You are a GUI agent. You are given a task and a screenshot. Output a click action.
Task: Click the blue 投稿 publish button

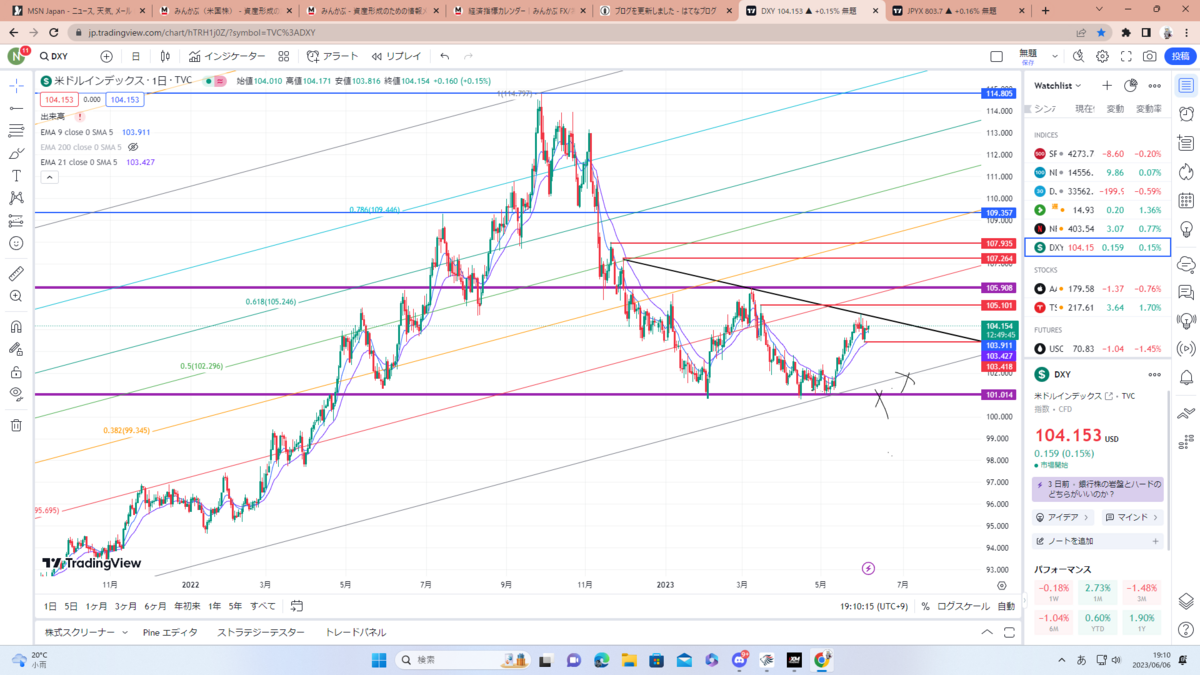click(1181, 56)
